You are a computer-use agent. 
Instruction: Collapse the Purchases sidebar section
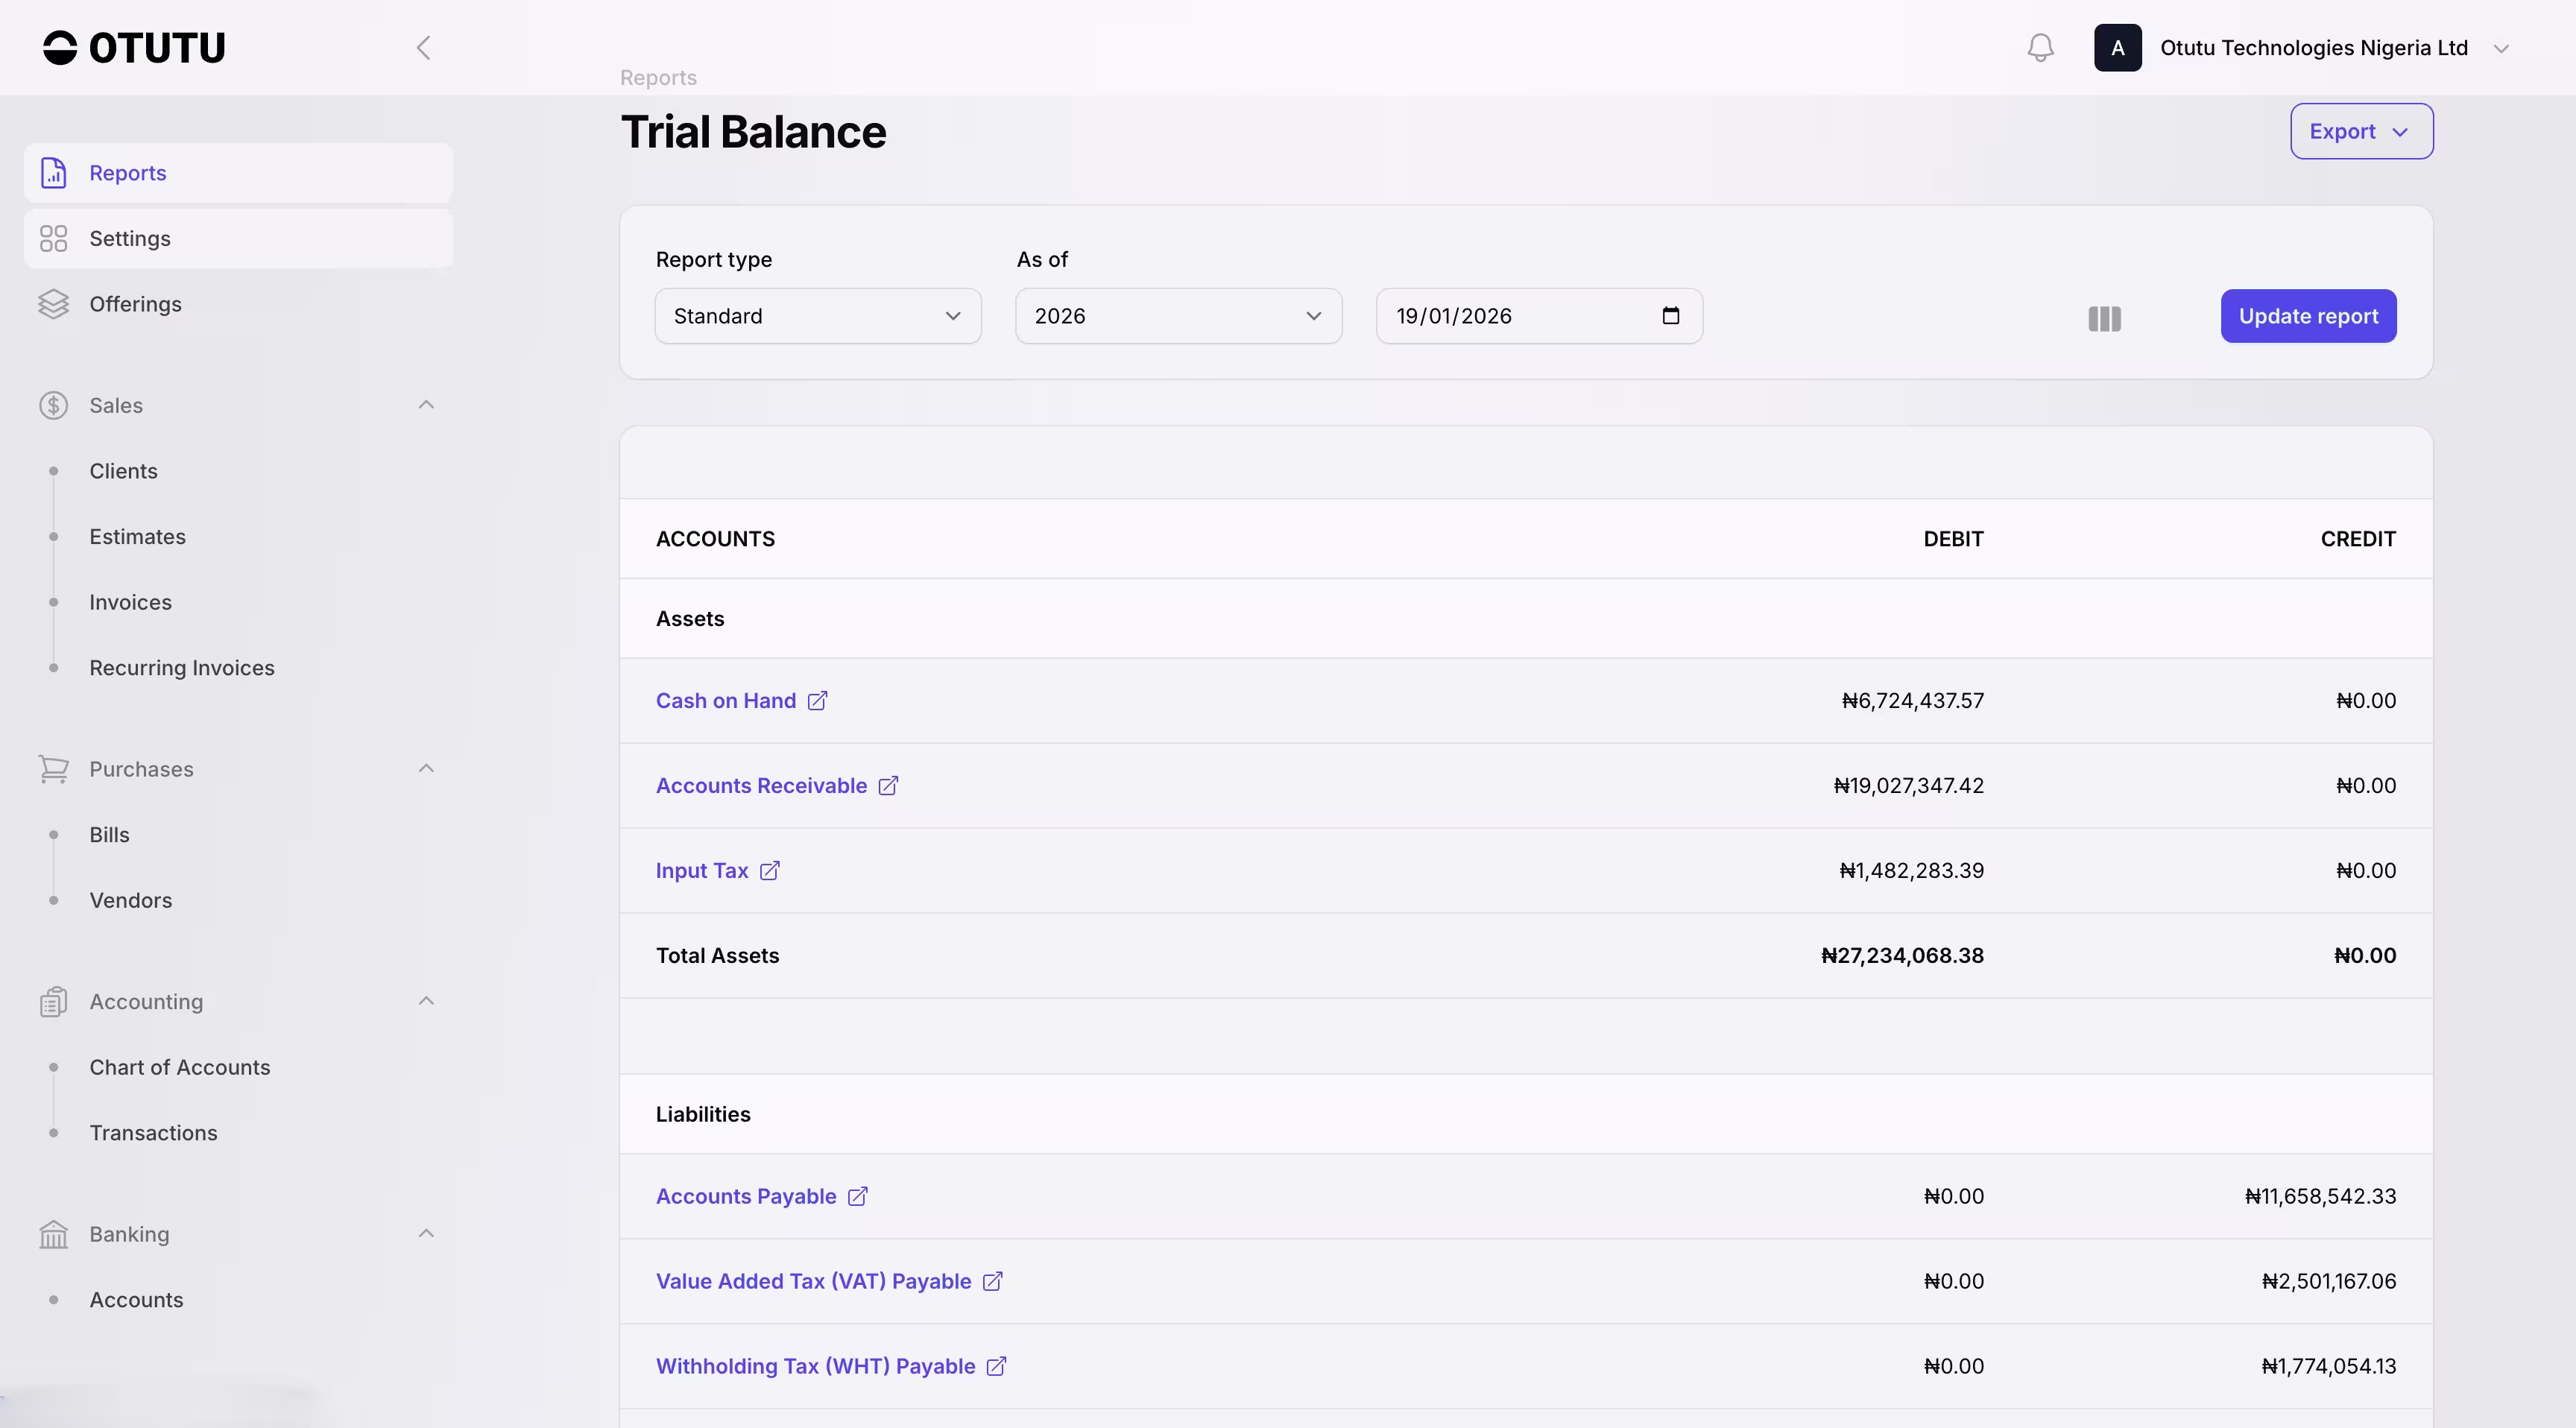[x=426, y=769]
